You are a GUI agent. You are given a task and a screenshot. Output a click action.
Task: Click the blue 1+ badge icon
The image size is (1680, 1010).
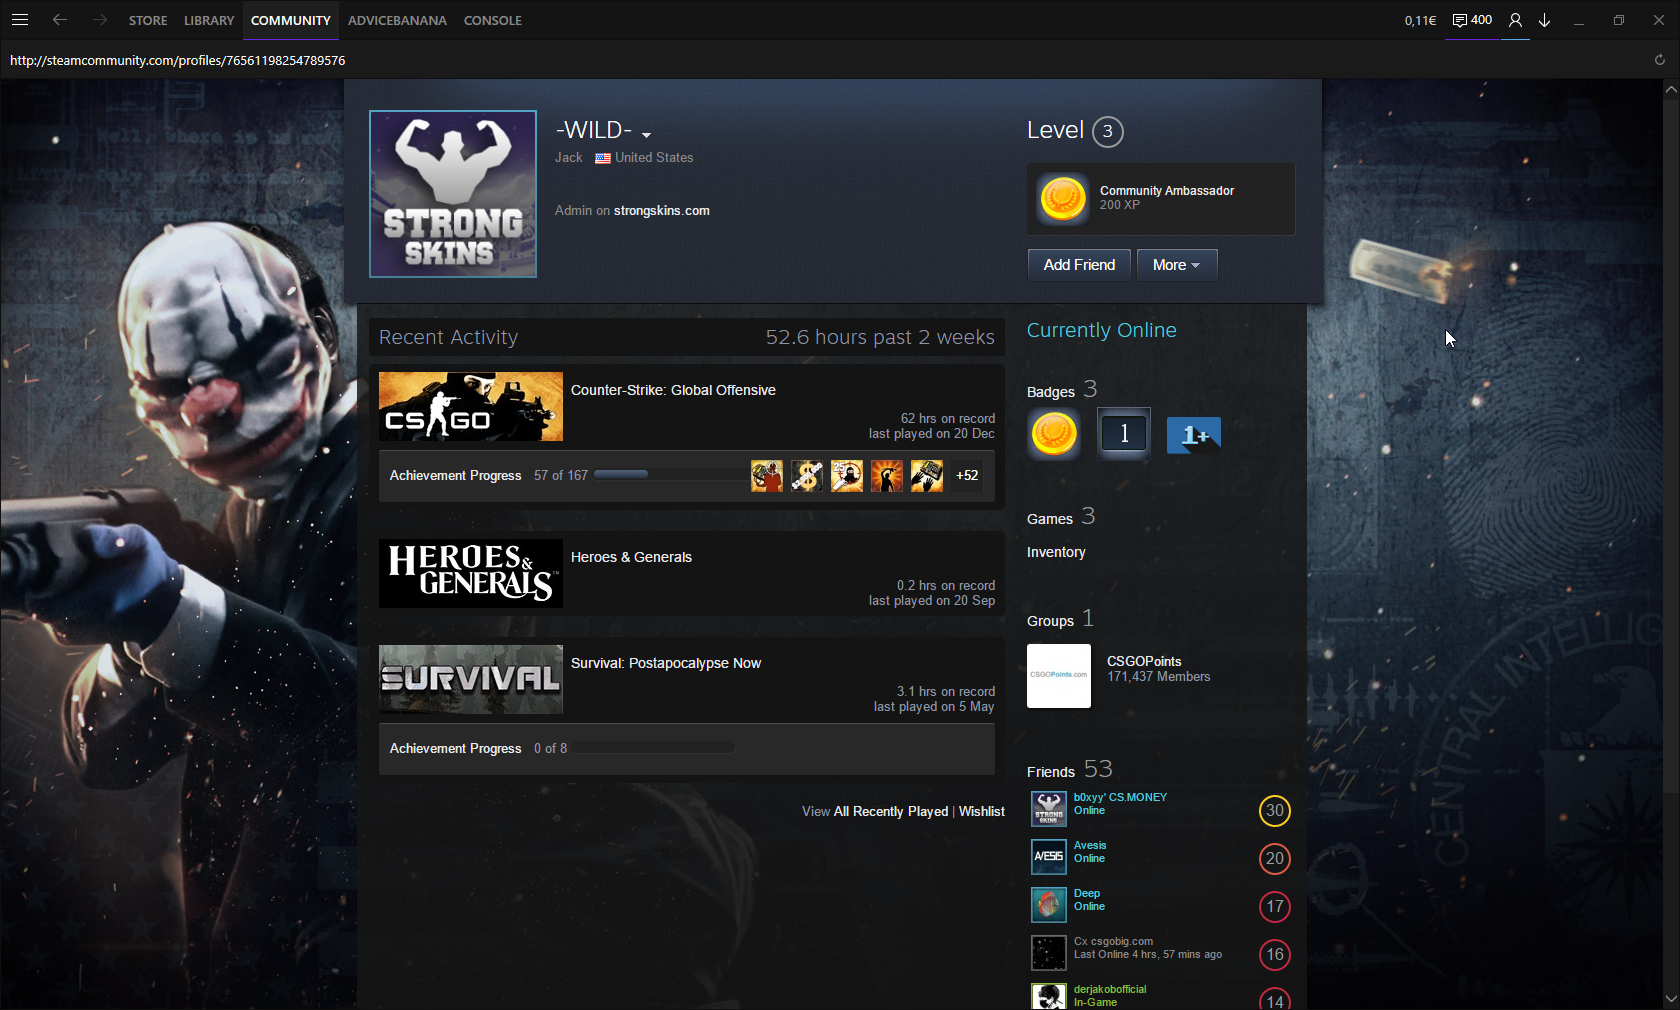click(x=1194, y=435)
